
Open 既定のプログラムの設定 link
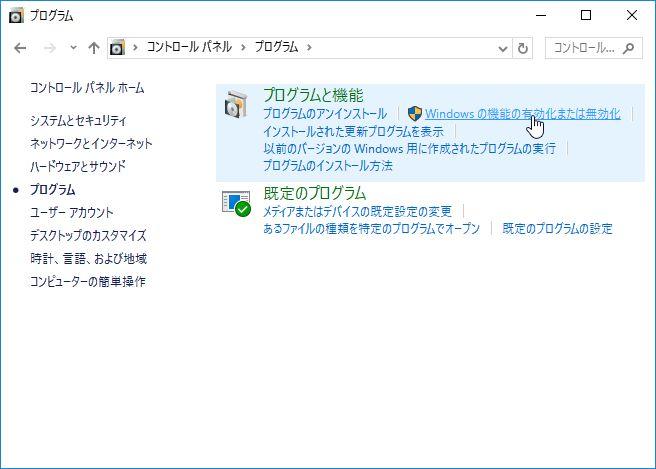[558, 228]
